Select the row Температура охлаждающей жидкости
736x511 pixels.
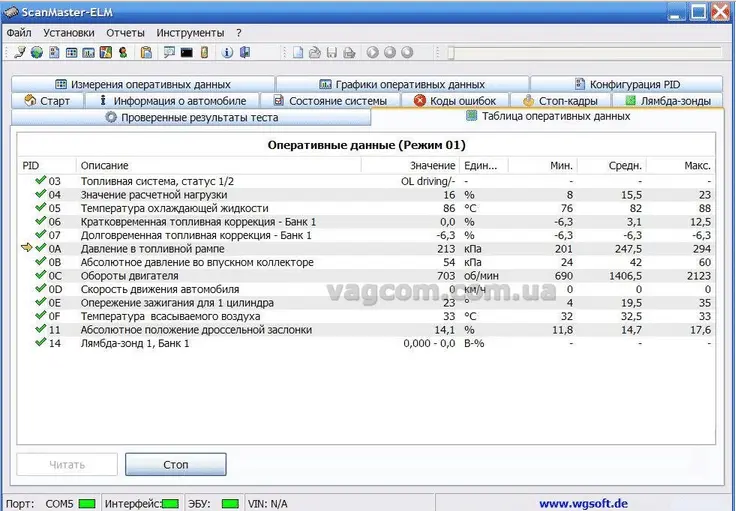click(x=367, y=208)
